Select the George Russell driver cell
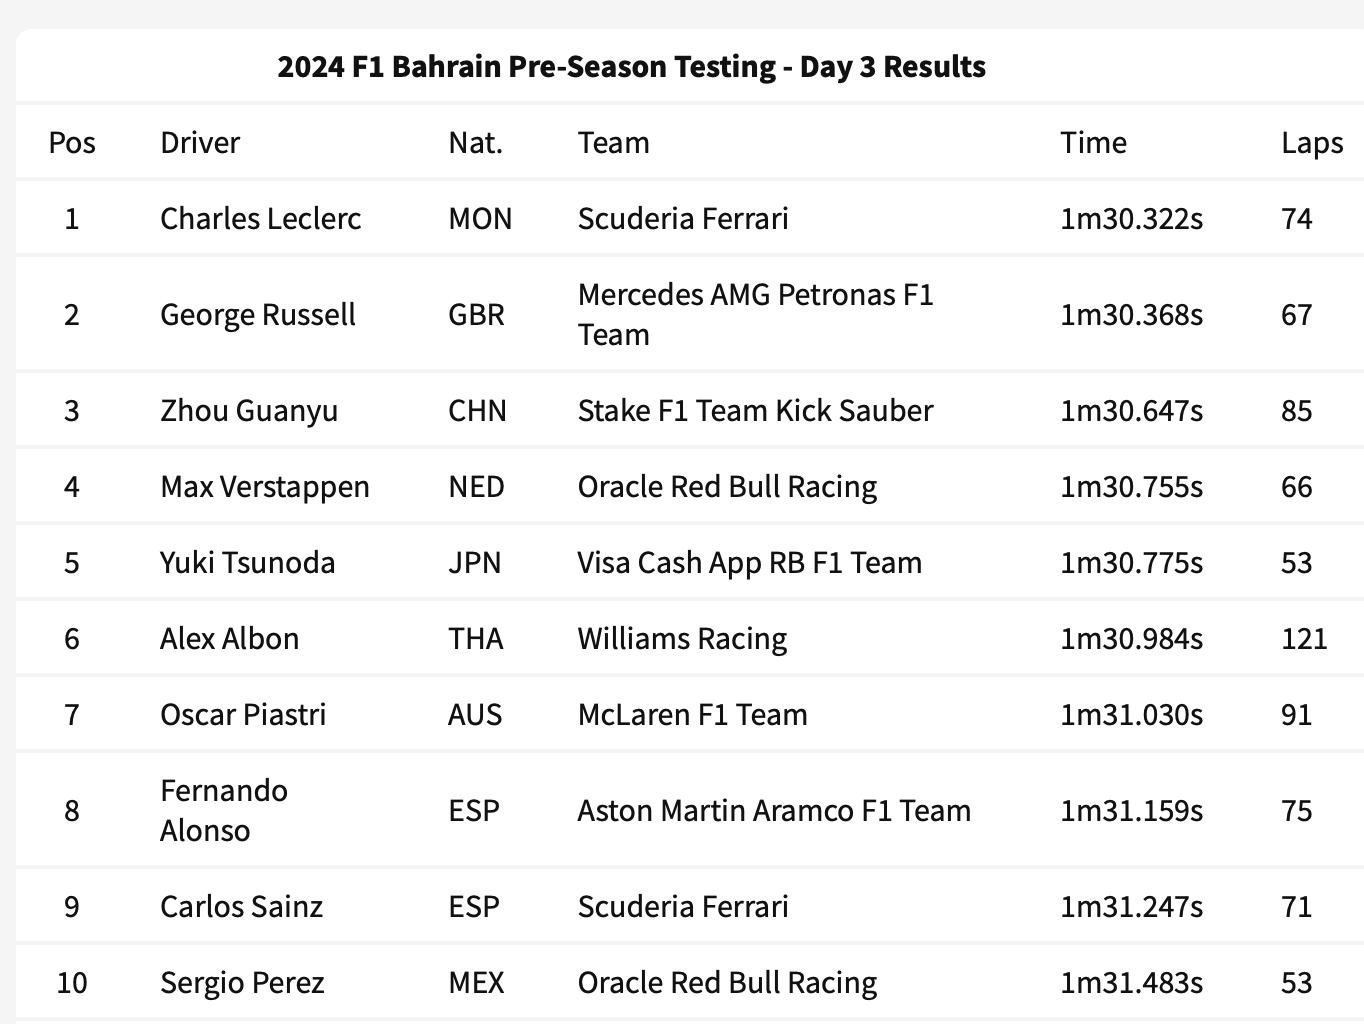This screenshot has width=1364, height=1024. 257,314
